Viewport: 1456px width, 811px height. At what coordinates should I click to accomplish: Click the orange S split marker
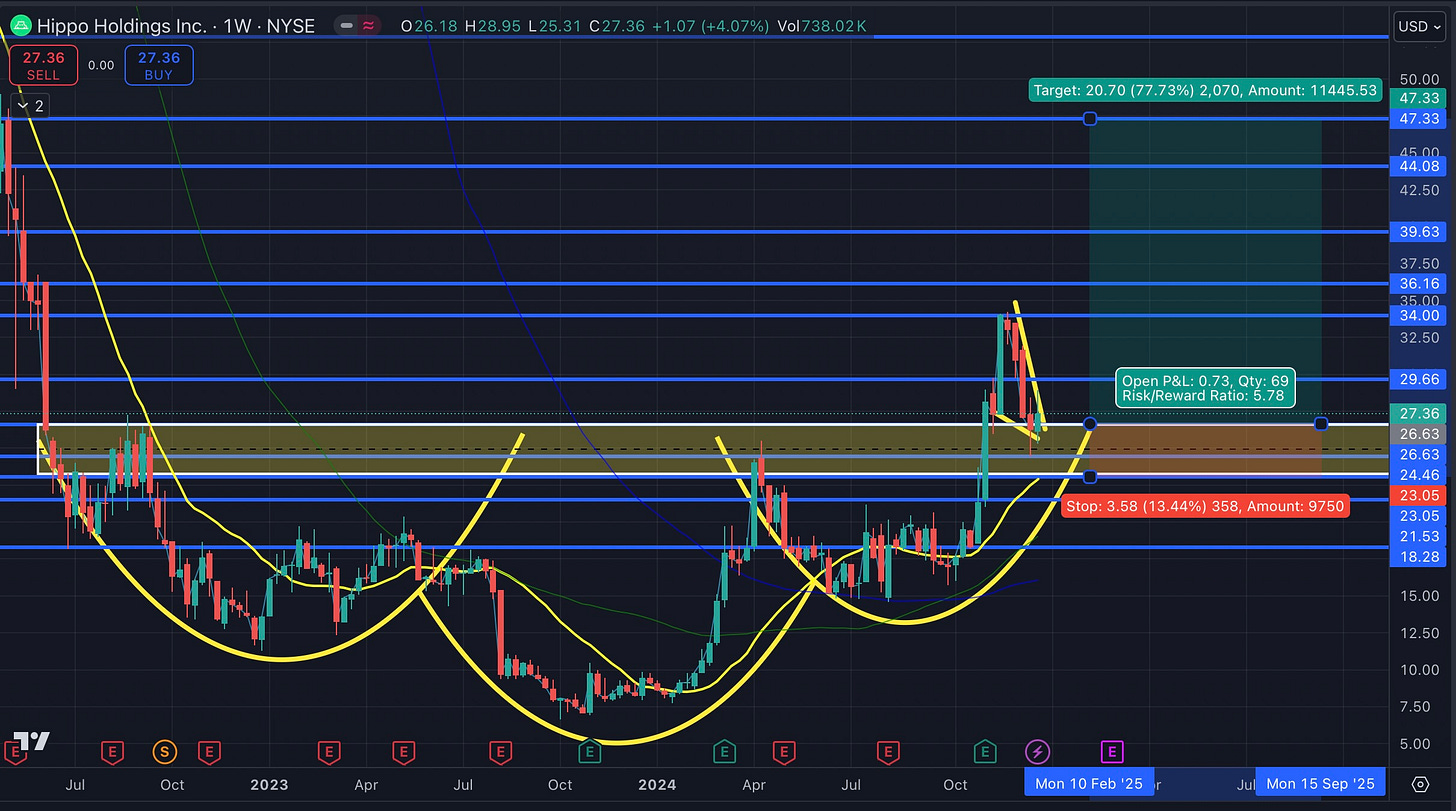point(164,750)
